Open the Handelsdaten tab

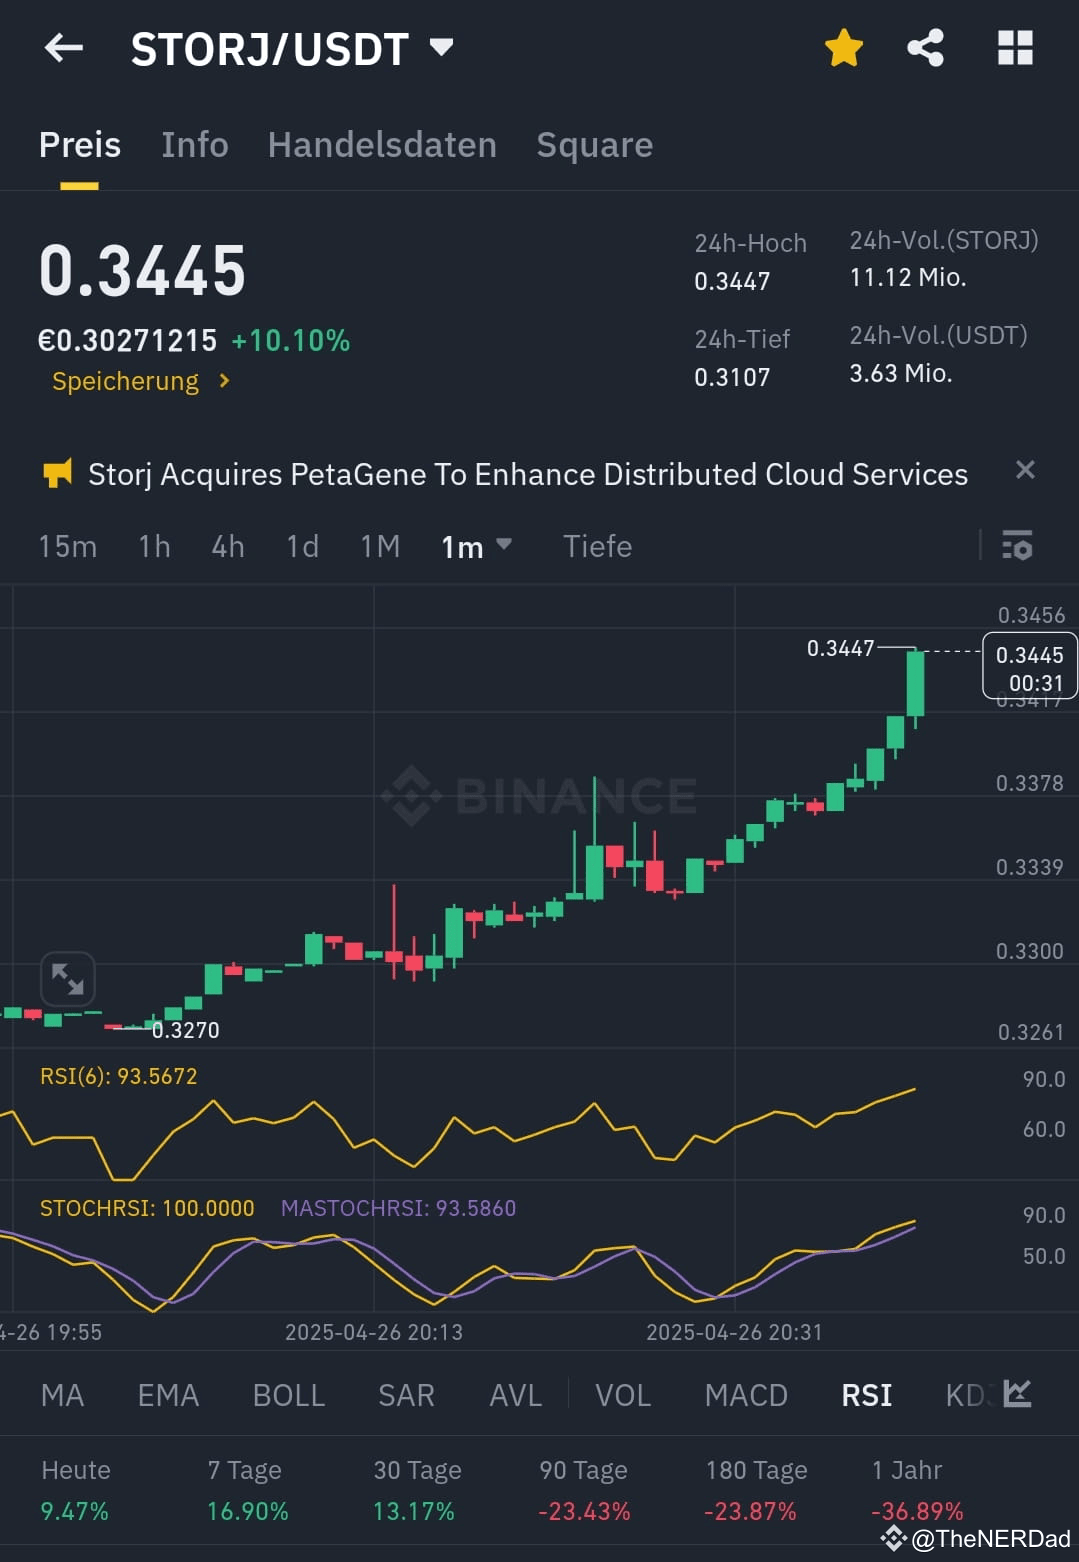[x=382, y=145]
